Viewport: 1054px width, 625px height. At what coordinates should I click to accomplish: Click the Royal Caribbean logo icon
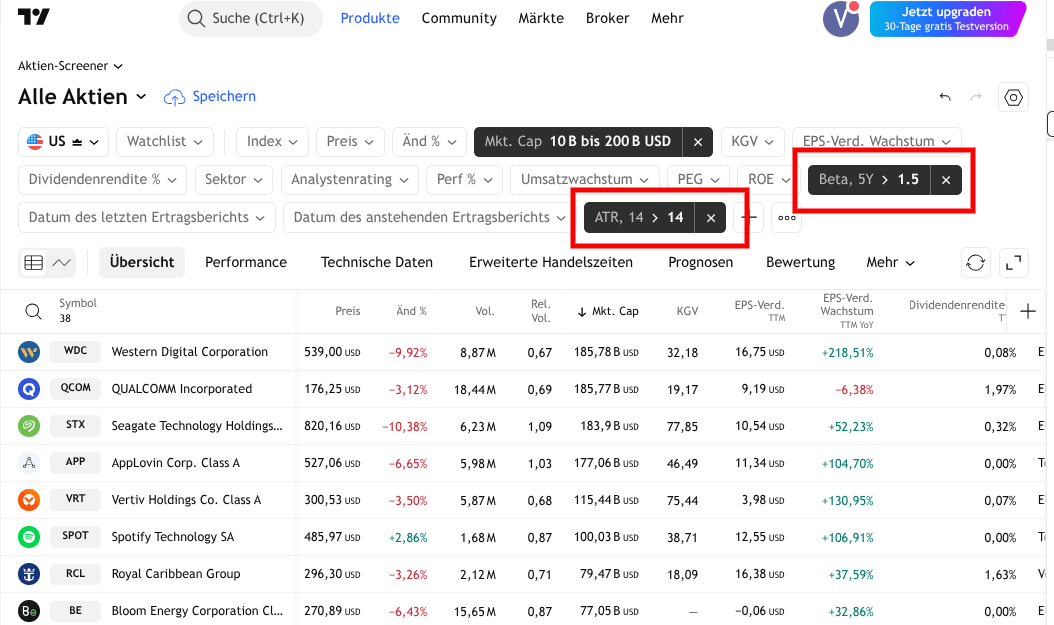tap(29, 574)
